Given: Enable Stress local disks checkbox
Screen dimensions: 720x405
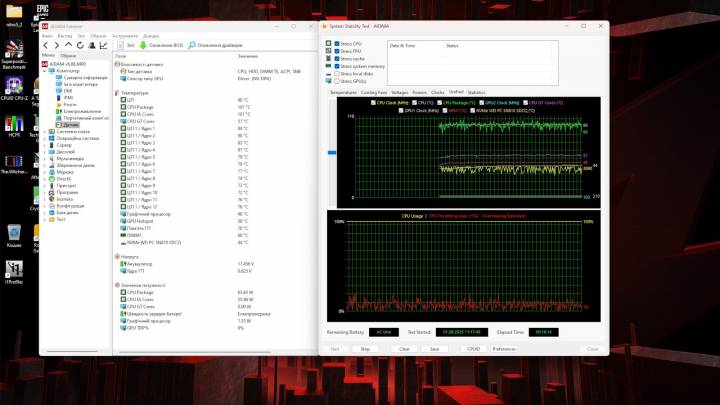Looking at the screenshot, I should coord(337,73).
